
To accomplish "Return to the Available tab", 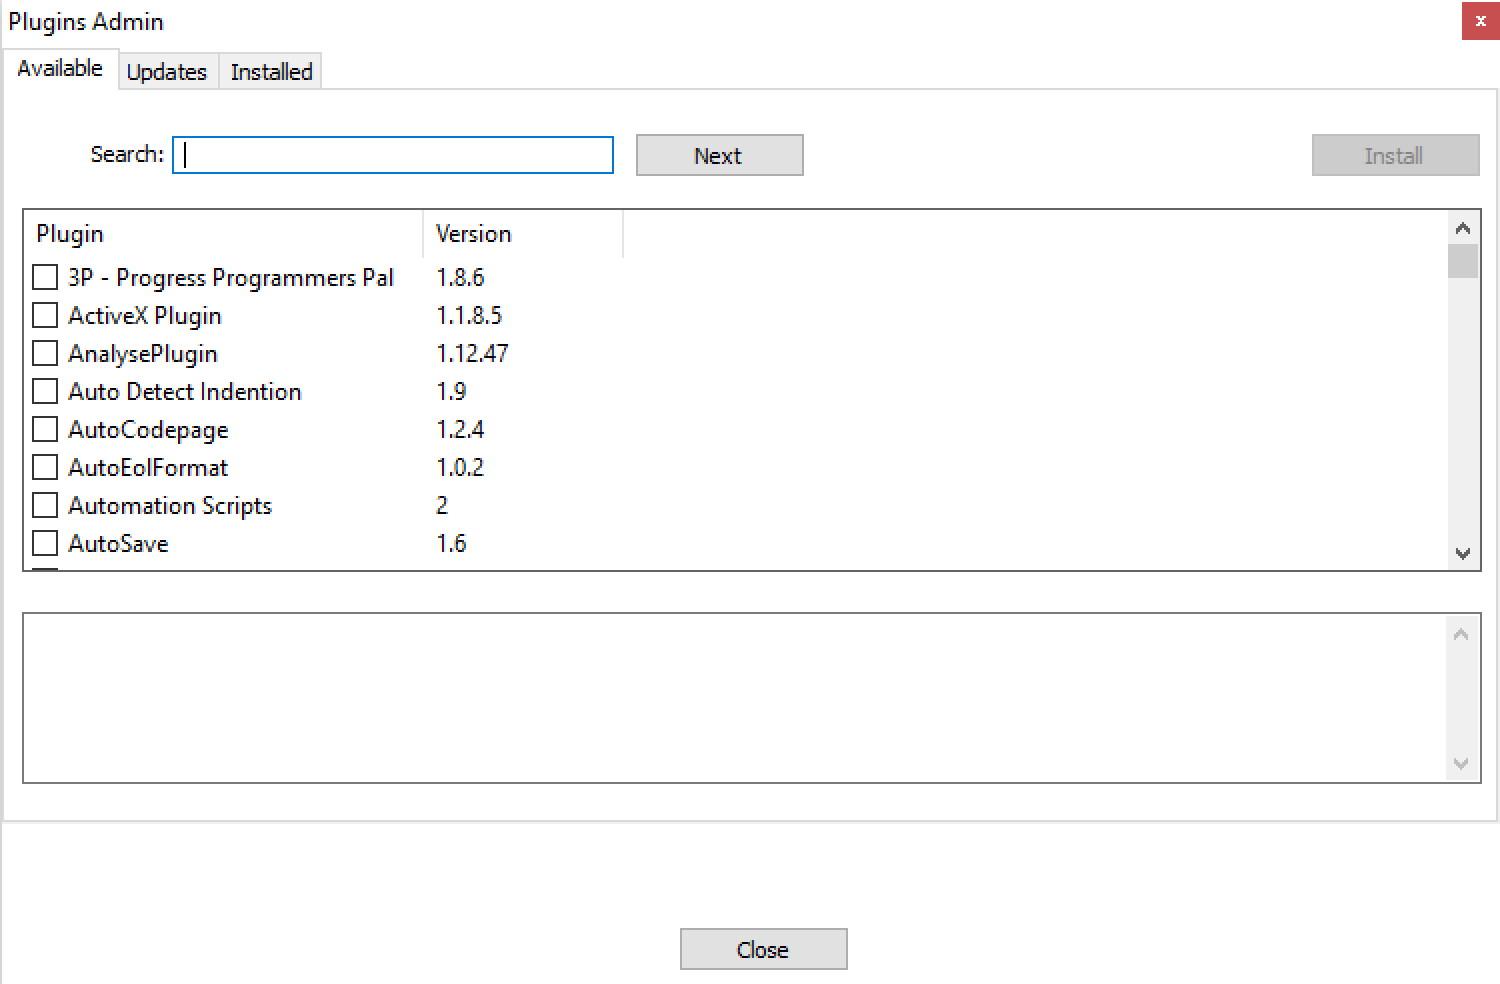I will pos(60,68).
